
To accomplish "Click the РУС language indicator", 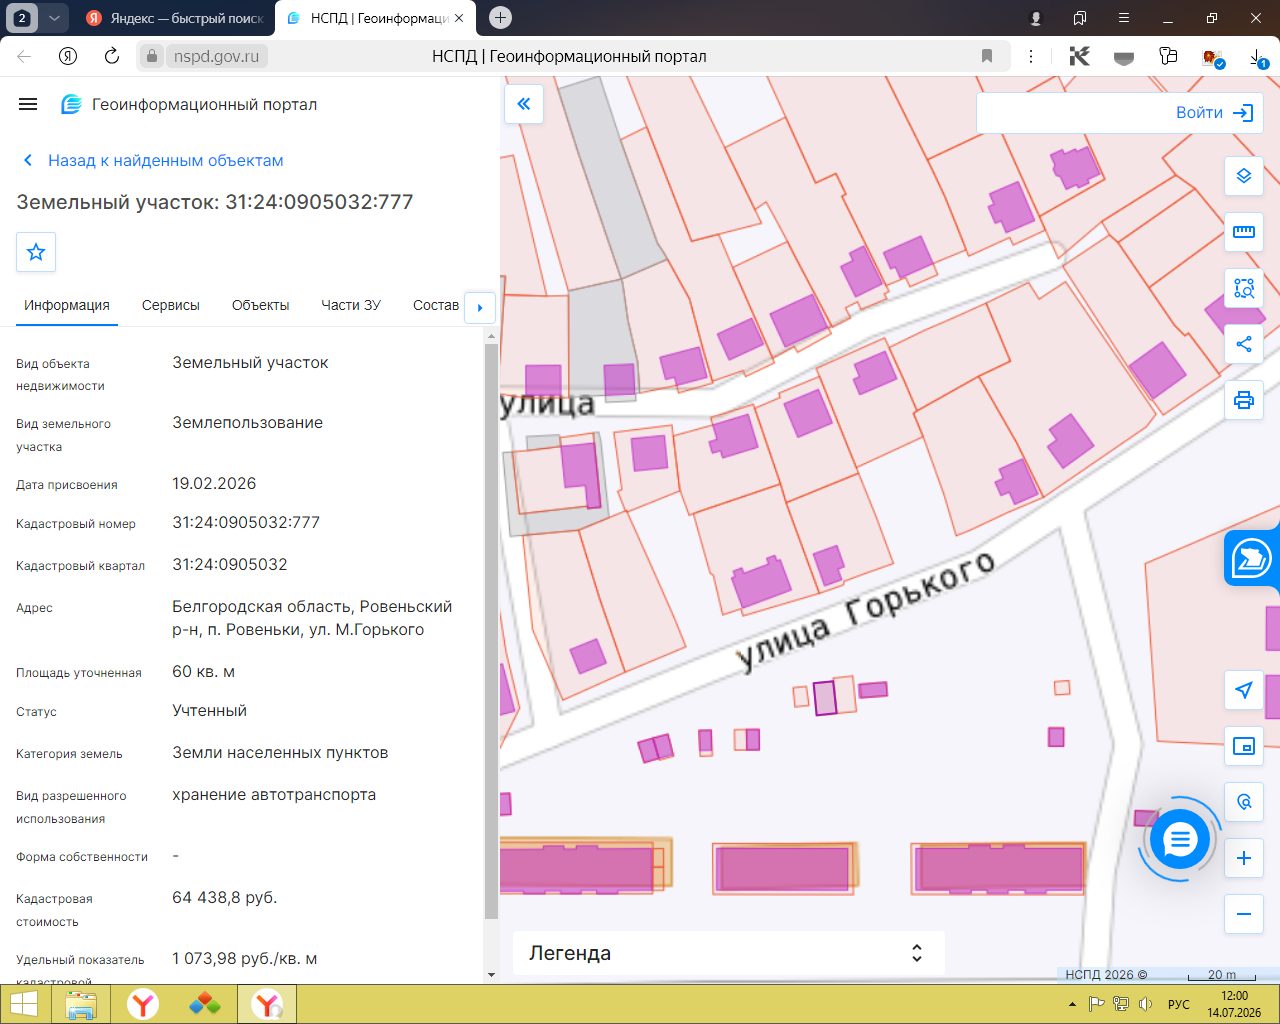I will [x=1179, y=1004].
